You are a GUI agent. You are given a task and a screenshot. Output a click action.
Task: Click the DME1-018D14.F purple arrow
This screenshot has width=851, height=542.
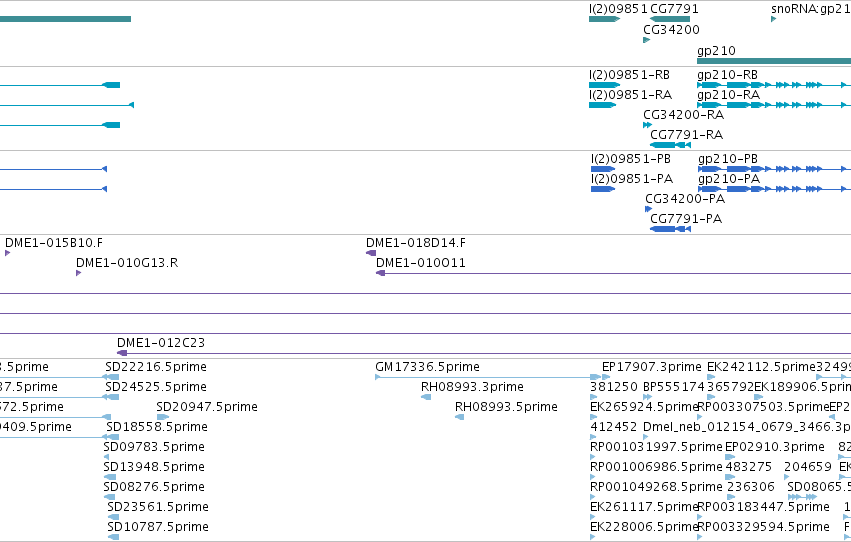click(371, 253)
